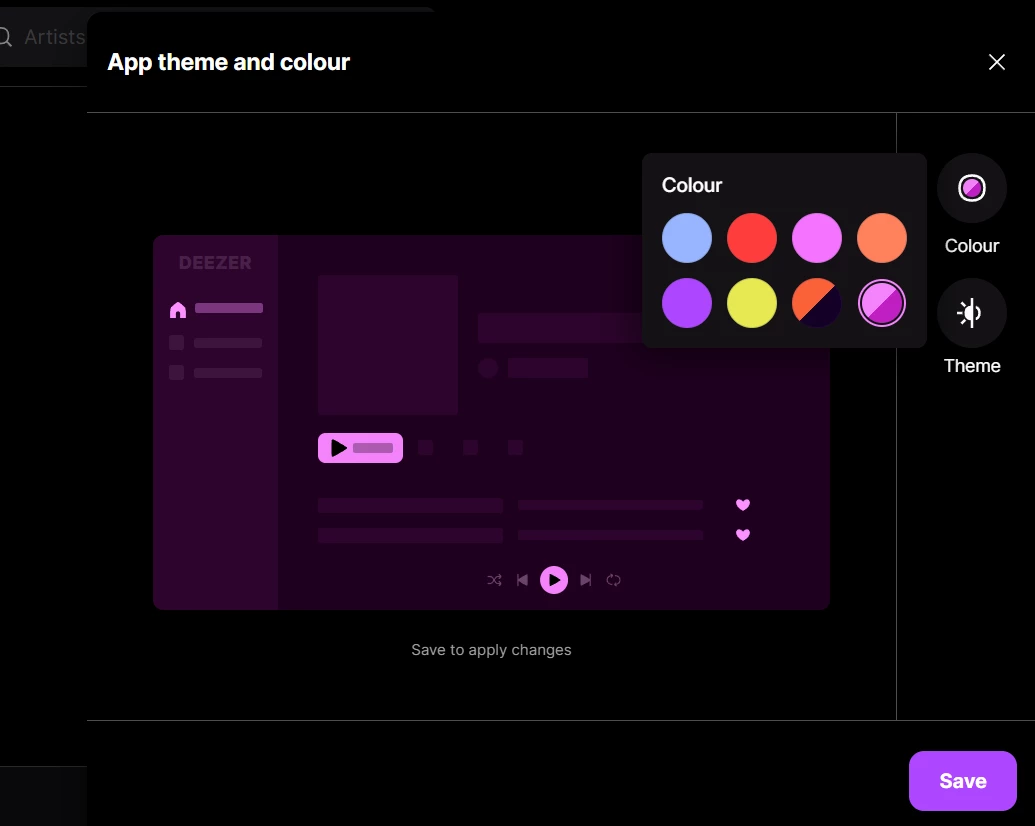Click the play button in preview player
Screen dimensions: 1035x826
pos(554,580)
